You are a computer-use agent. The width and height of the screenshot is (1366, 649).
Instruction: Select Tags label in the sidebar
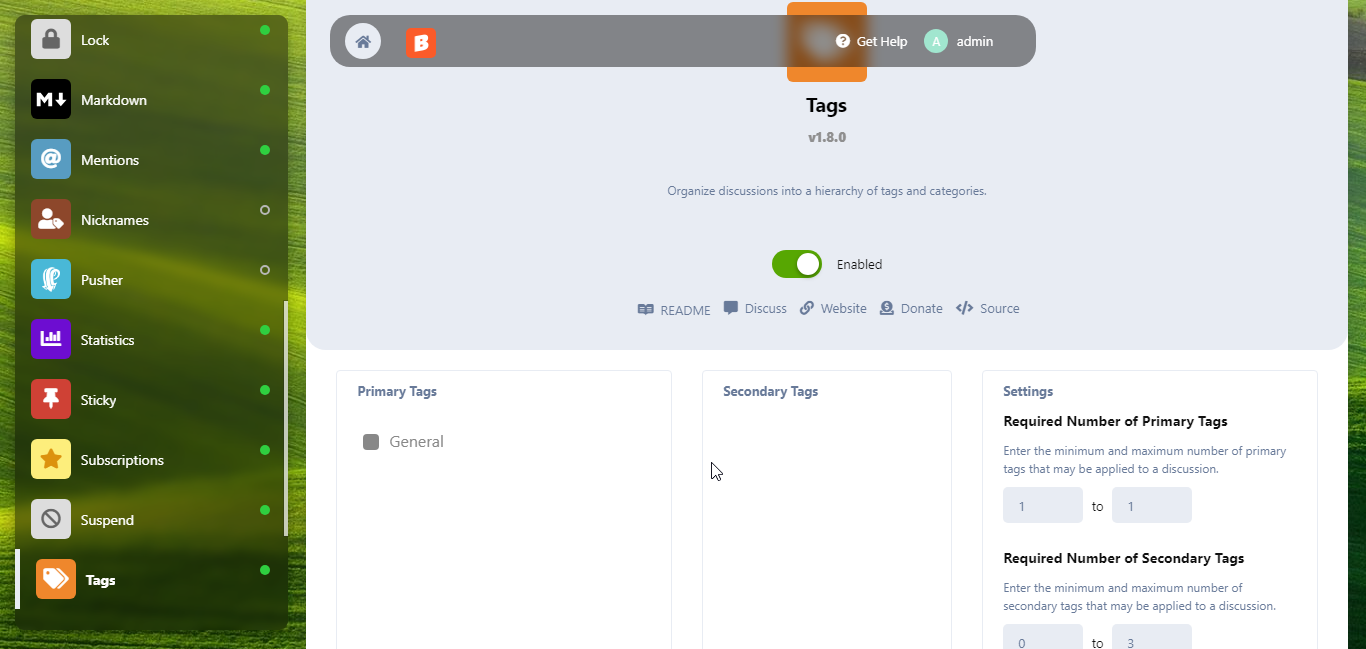100,580
